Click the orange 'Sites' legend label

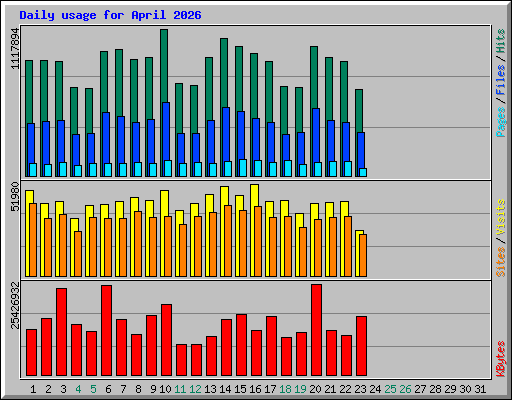(500, 262)
